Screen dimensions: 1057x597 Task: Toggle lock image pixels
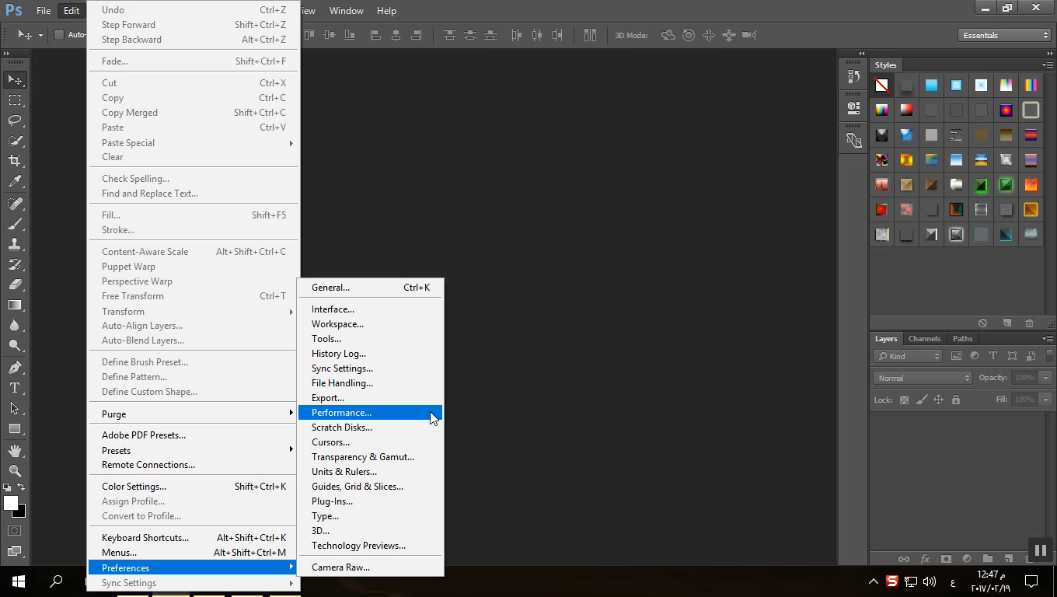[x=922, y=400]
